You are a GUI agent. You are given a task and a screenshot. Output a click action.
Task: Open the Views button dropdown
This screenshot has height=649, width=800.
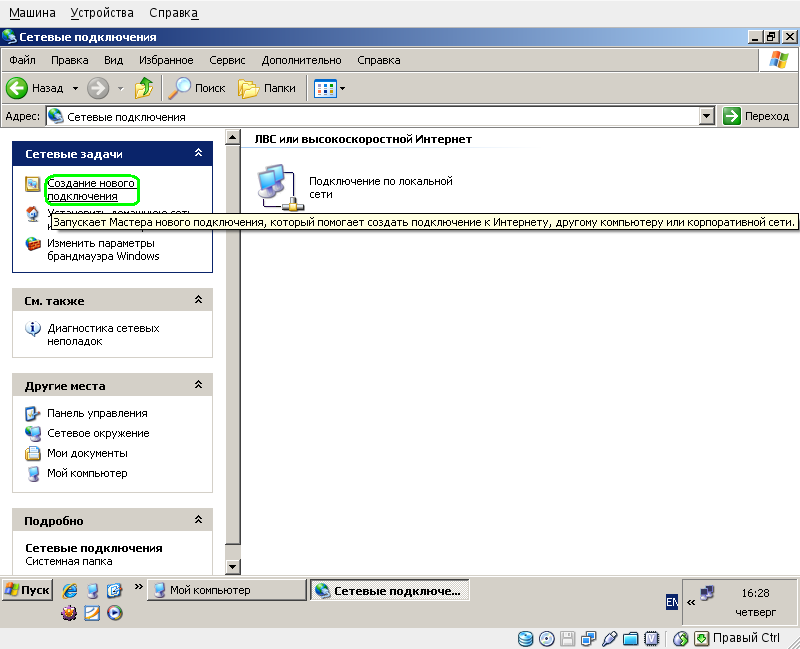tap(342, 88)
